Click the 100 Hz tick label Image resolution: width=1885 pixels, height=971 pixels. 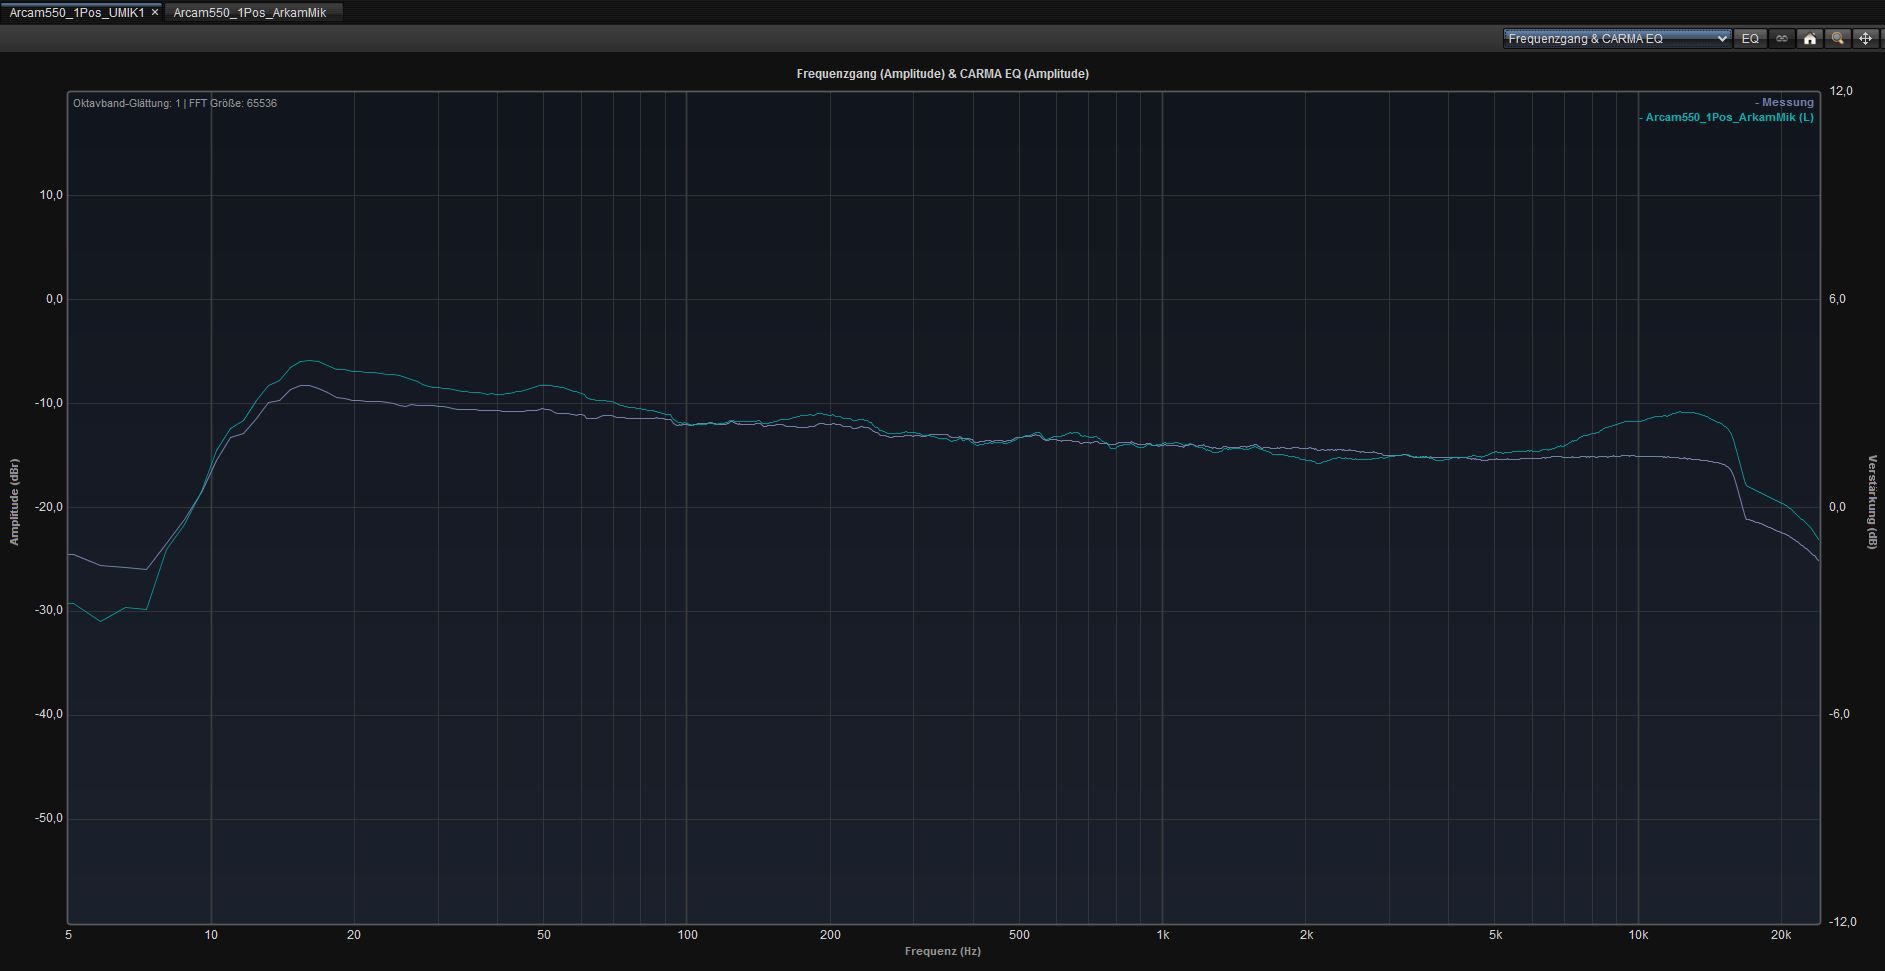(687, 935)
